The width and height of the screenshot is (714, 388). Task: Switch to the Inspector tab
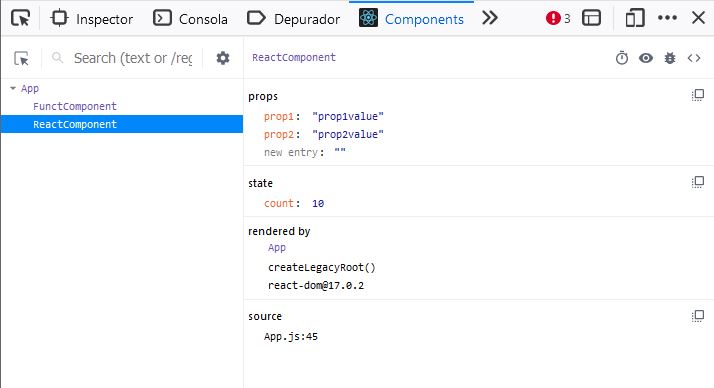pos(92,19)
